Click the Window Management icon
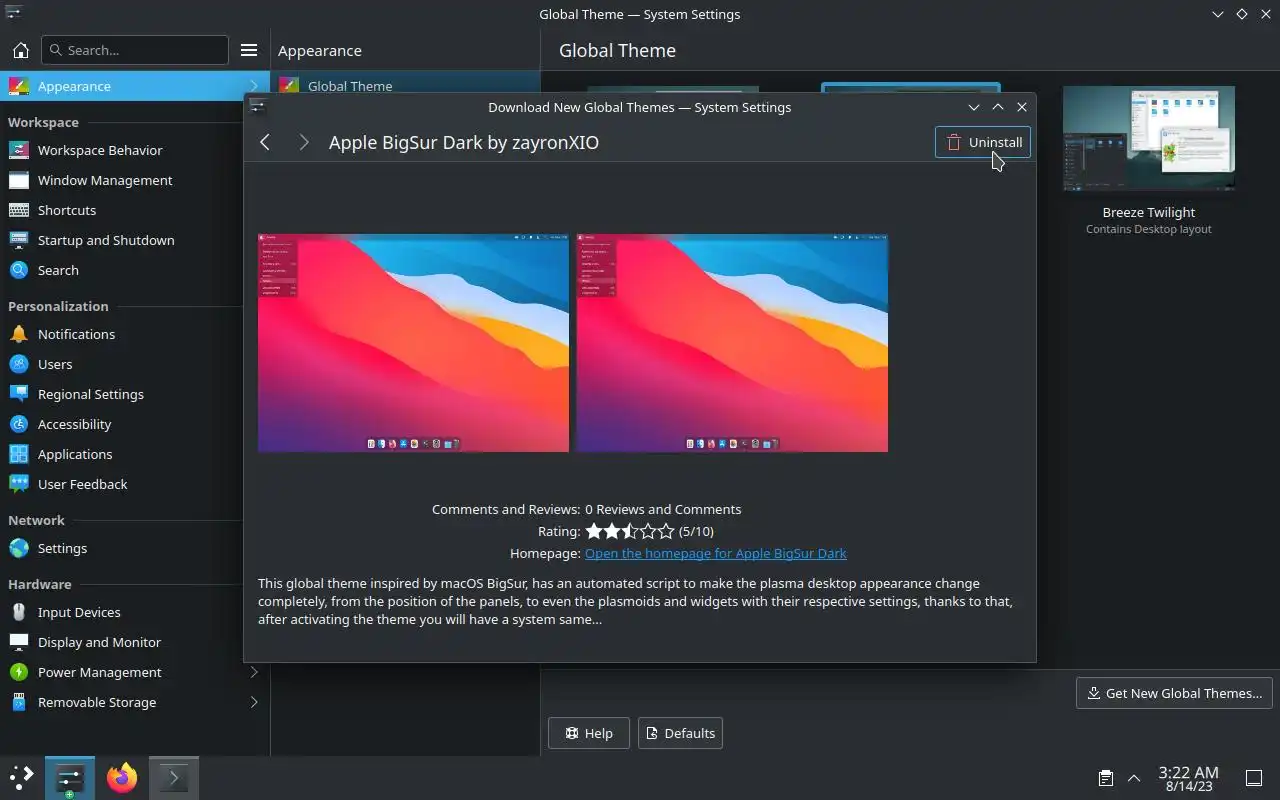Image resolution: width=1280 pixels, height=800 pixels. pyautogui.click(x=18, y=180)
